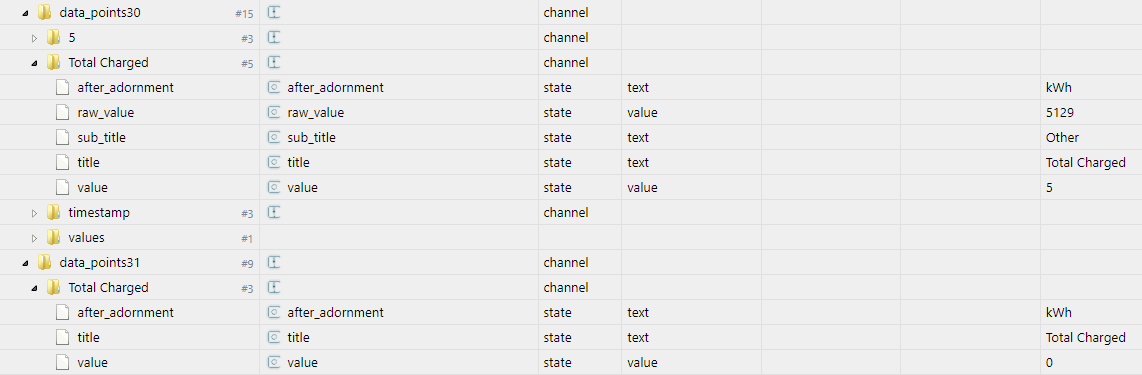Image resolution: width=1142 pixels, height=375 pixels.
Task: Click the sub_title file icon in the tree
Action: (x=63, y=138)
